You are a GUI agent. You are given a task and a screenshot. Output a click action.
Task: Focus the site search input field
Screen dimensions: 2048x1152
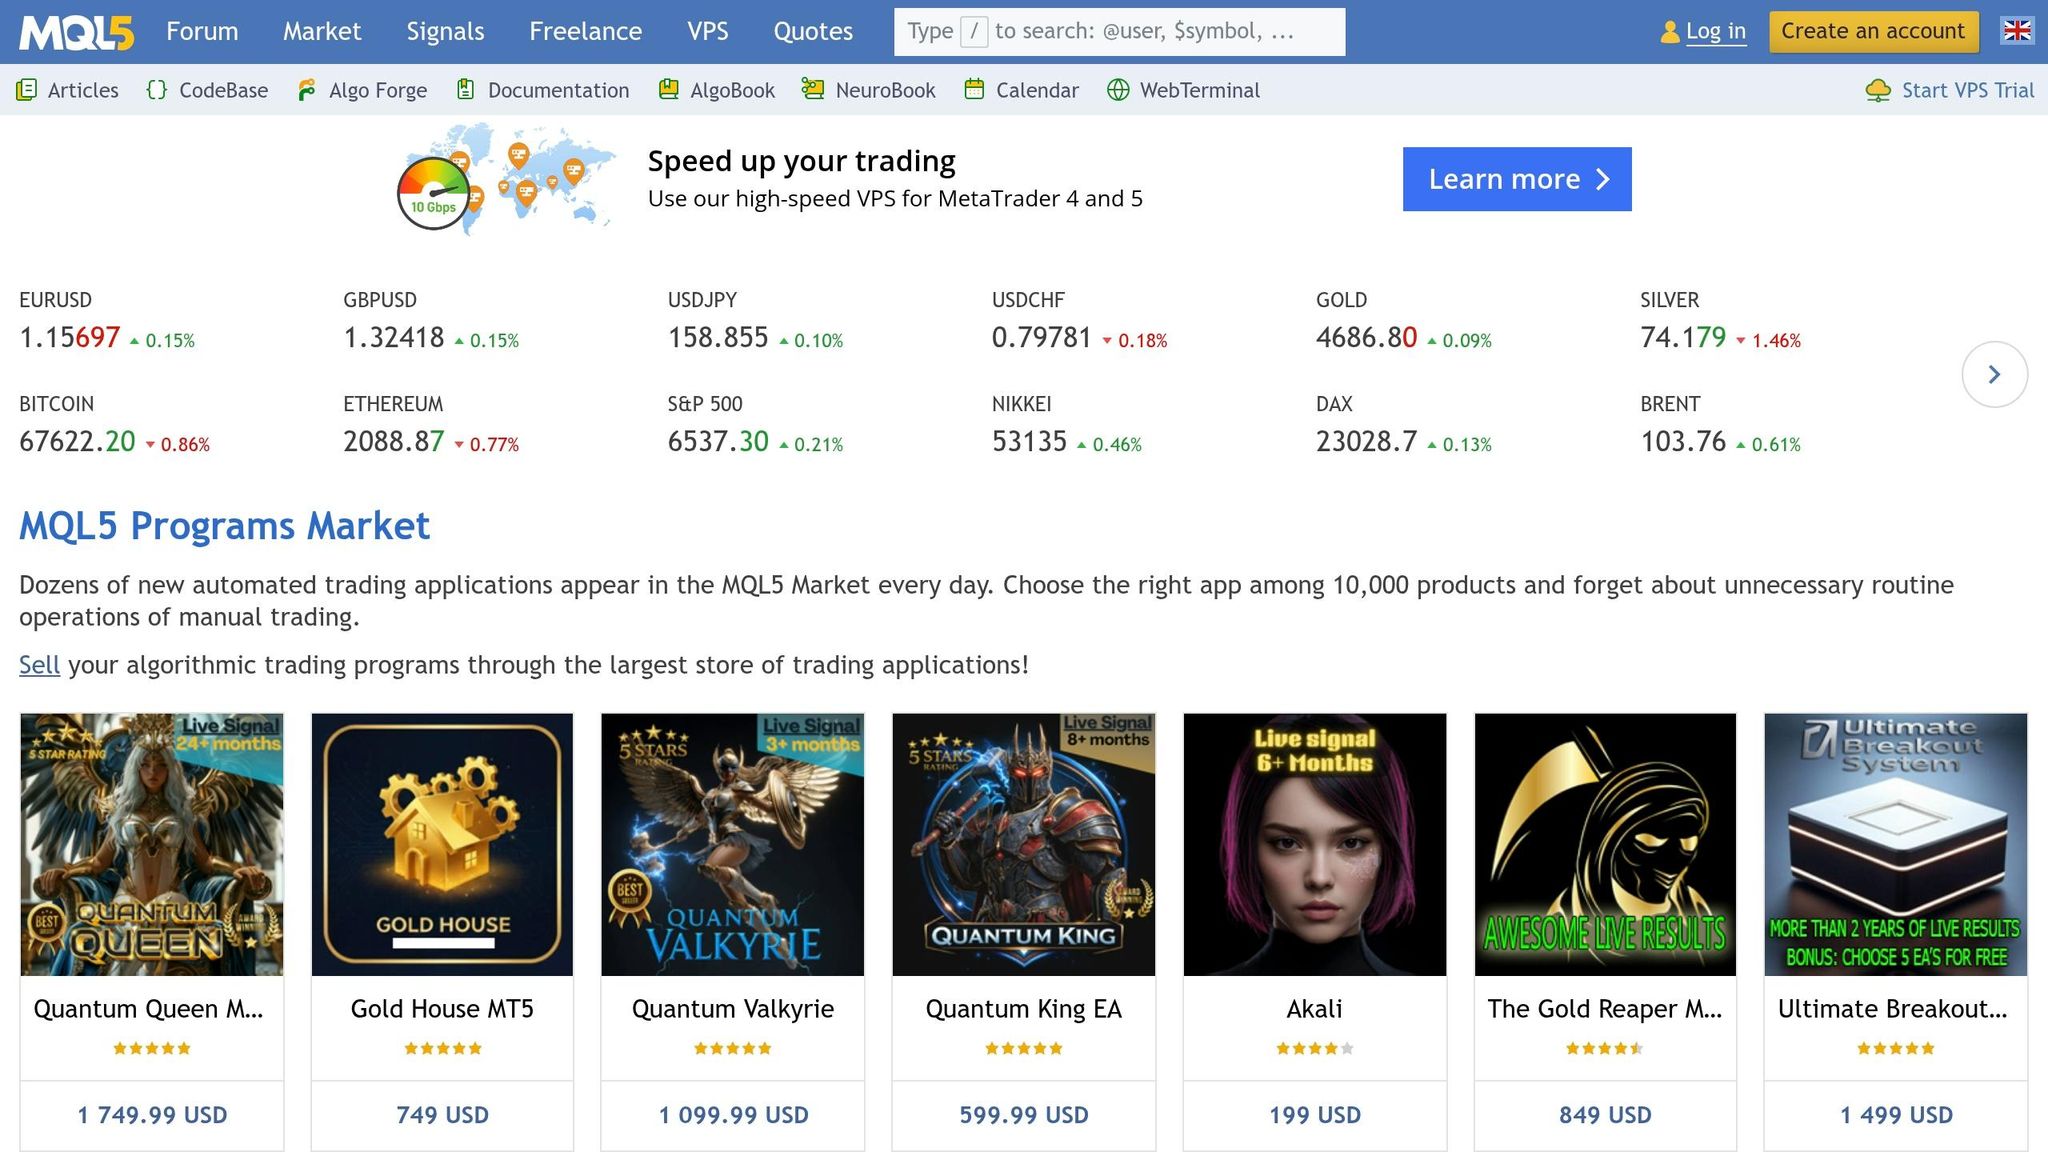1119,32
